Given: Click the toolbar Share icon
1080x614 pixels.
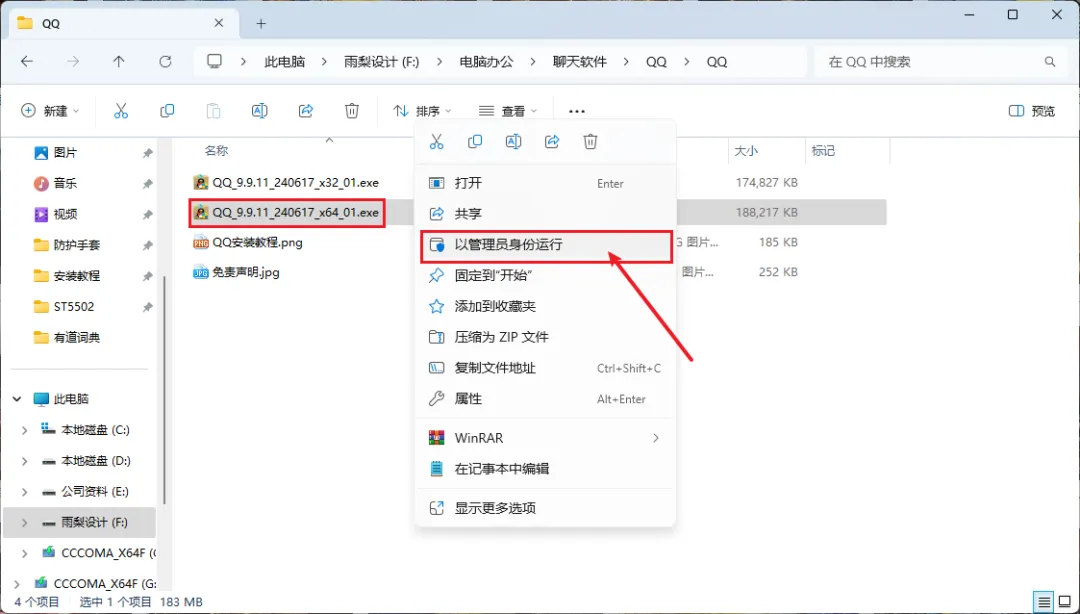Looking at the screenshot, I should [306, 111].
